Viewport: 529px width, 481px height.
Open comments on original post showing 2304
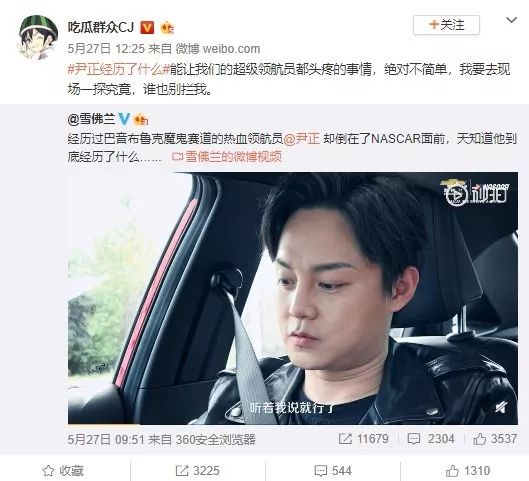coord(431,439)
